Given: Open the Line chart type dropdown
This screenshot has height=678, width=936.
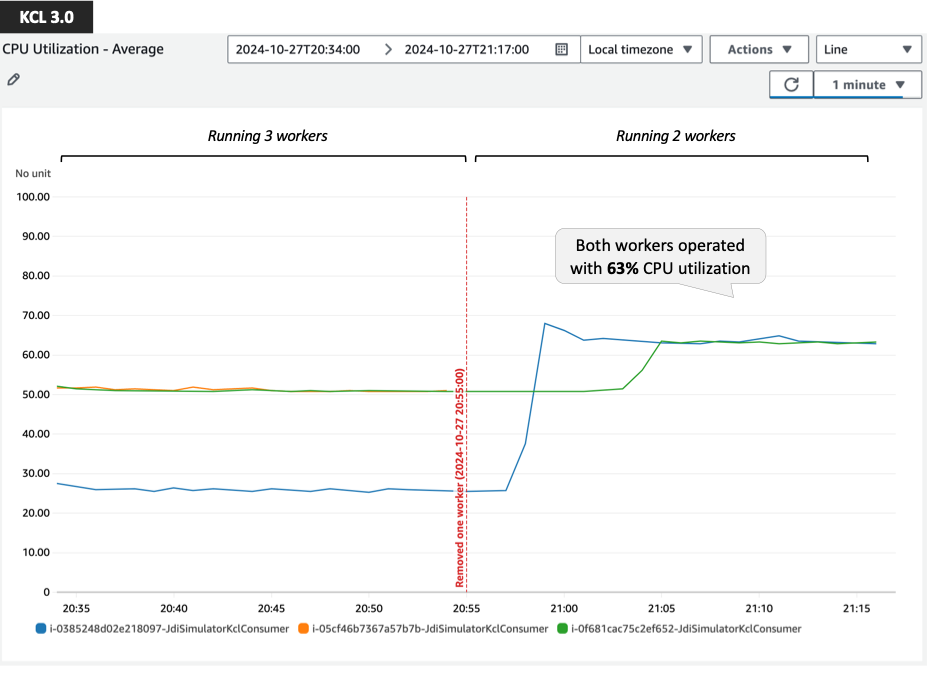Looking at the screenshot, I should pyautogui.click(x=868, y=48).
